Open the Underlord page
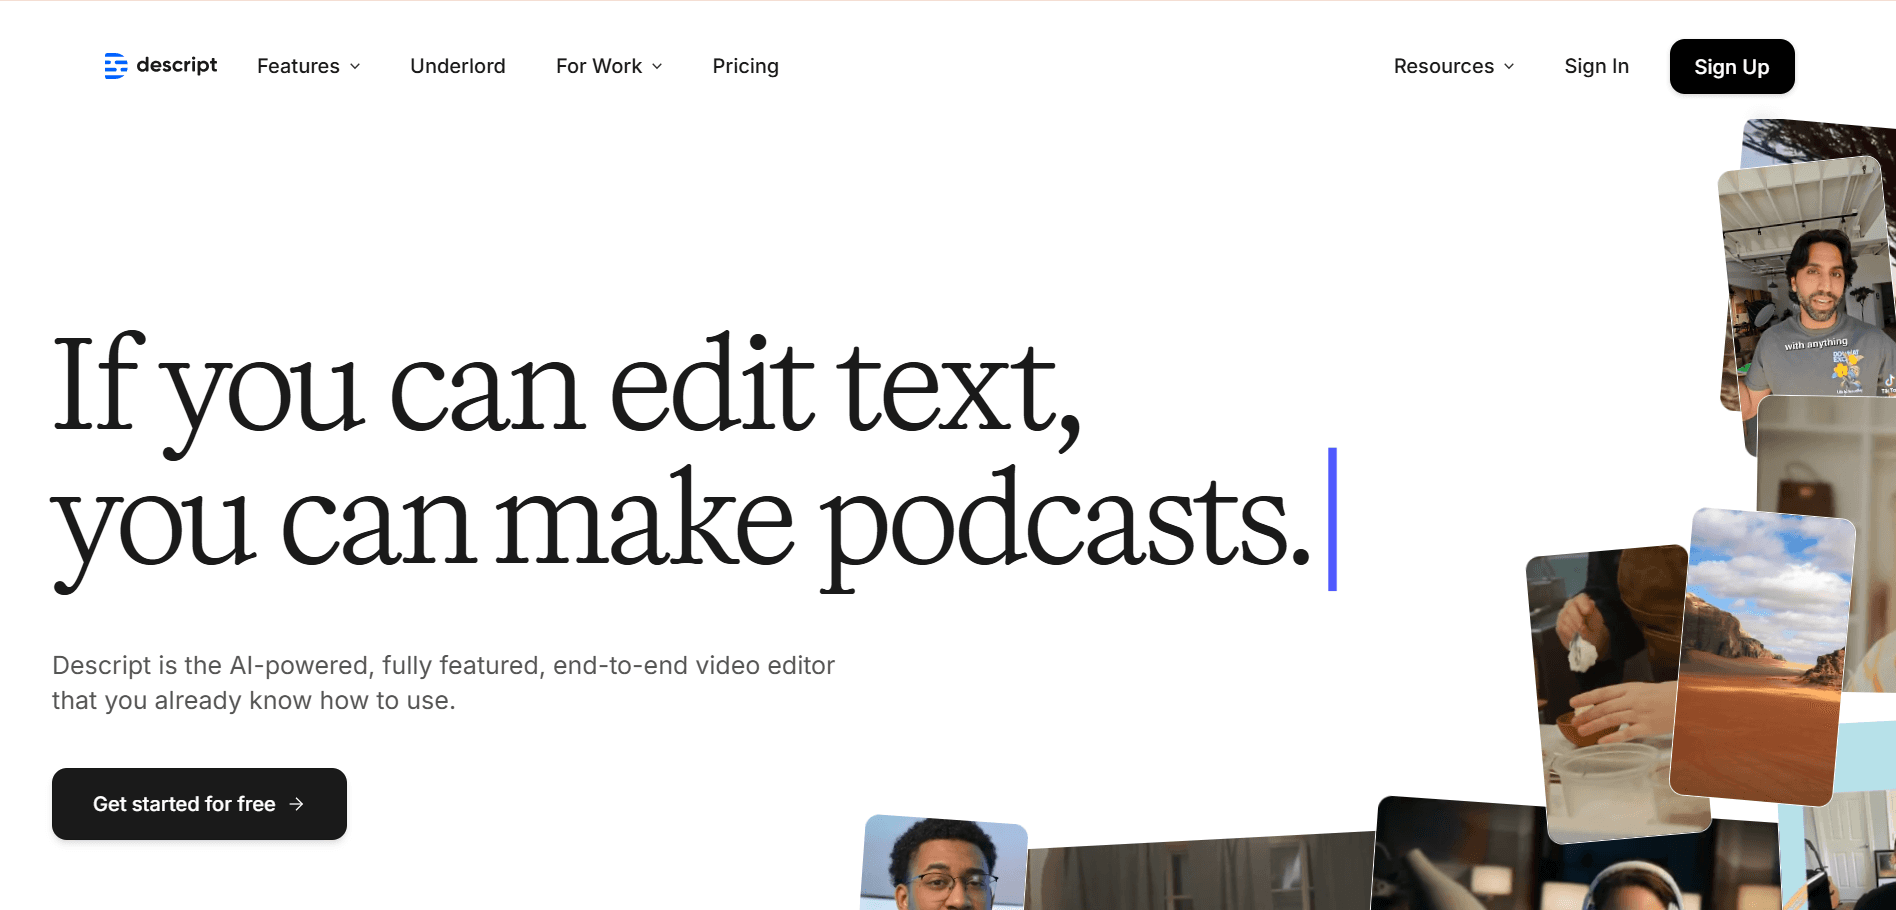Image resolution: width=1896 pixels, height=910 pixels. [458, 66]
